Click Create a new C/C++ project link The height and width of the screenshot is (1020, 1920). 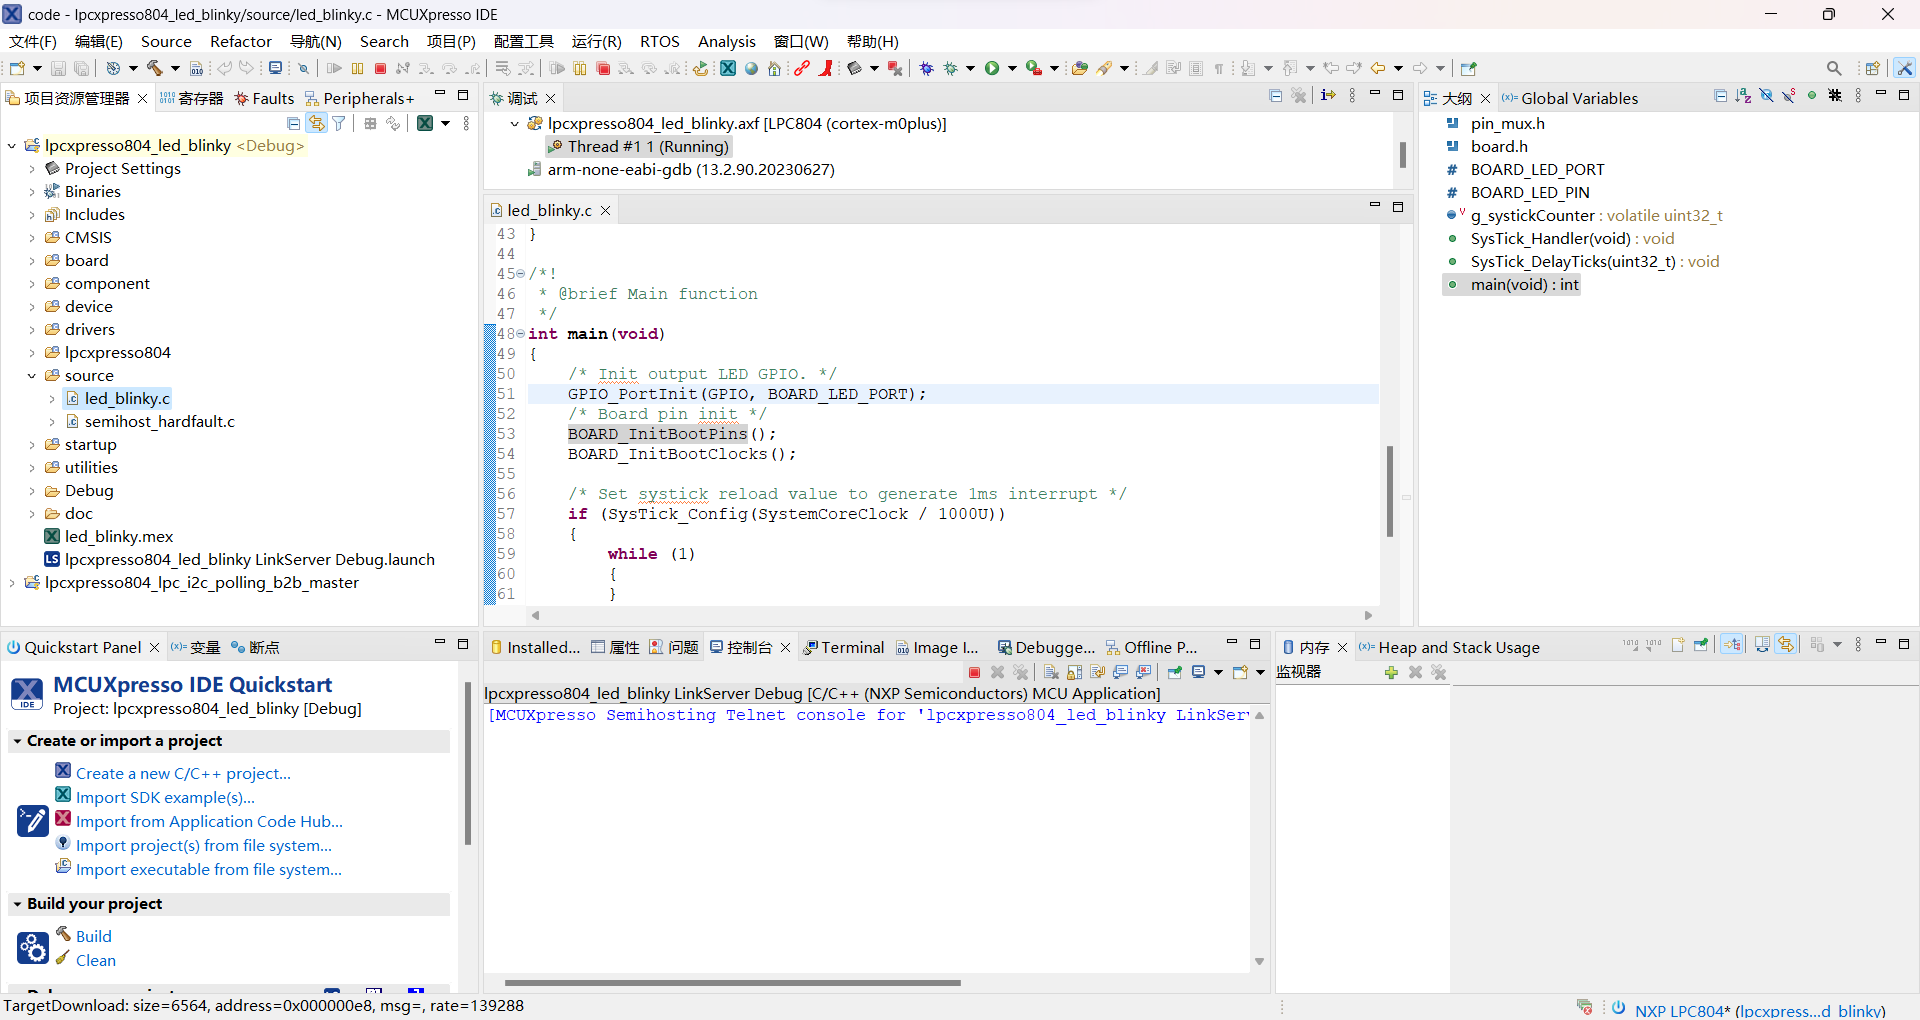point(183,773)
